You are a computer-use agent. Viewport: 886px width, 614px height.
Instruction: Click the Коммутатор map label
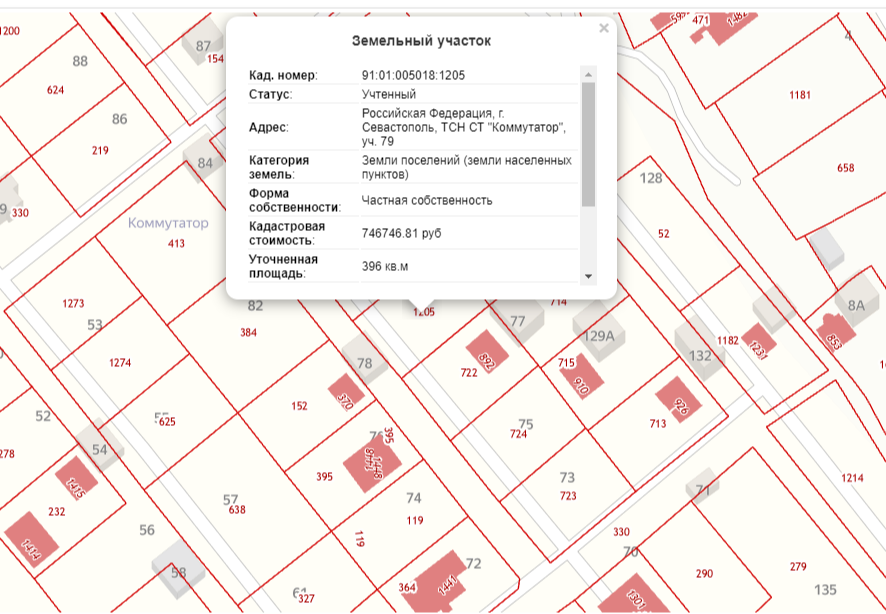click(x=168, y=223)
